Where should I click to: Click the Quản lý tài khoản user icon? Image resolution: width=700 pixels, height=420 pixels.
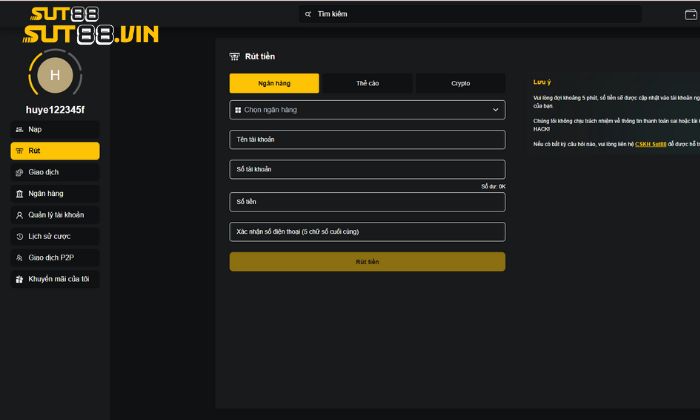(x=20, y=215)
